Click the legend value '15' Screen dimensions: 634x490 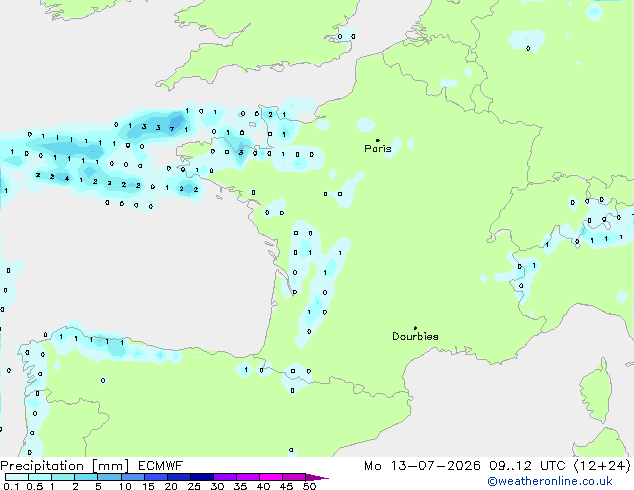148,486
